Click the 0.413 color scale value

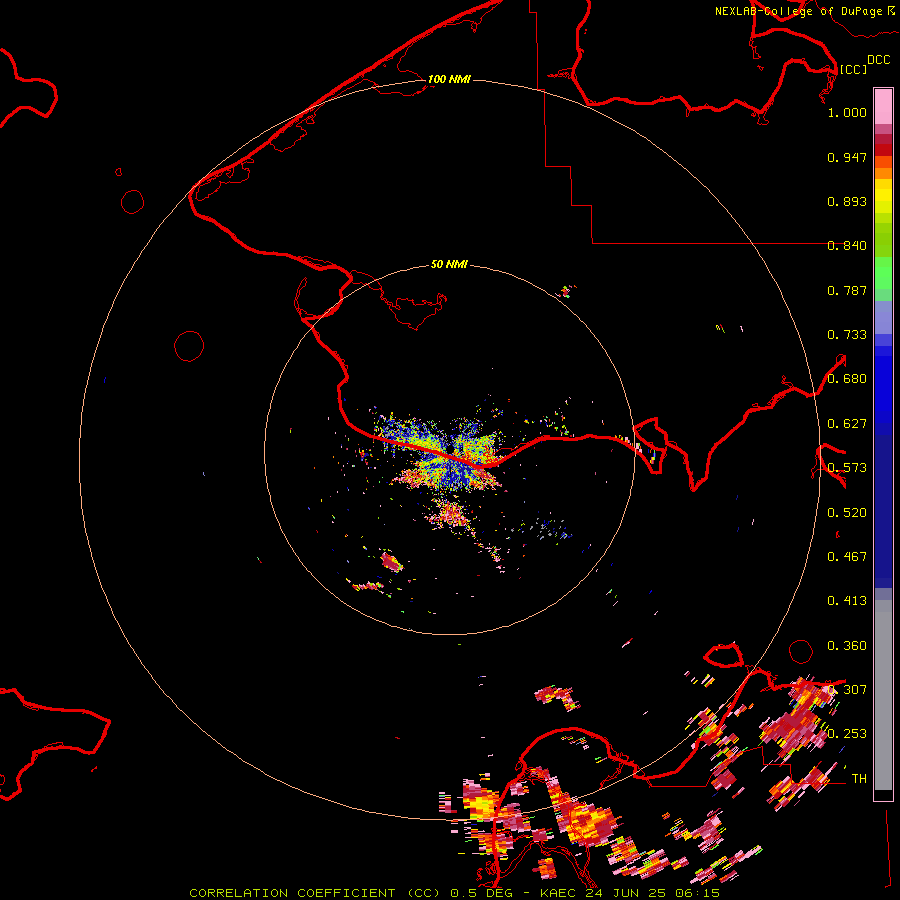(847, 601)
